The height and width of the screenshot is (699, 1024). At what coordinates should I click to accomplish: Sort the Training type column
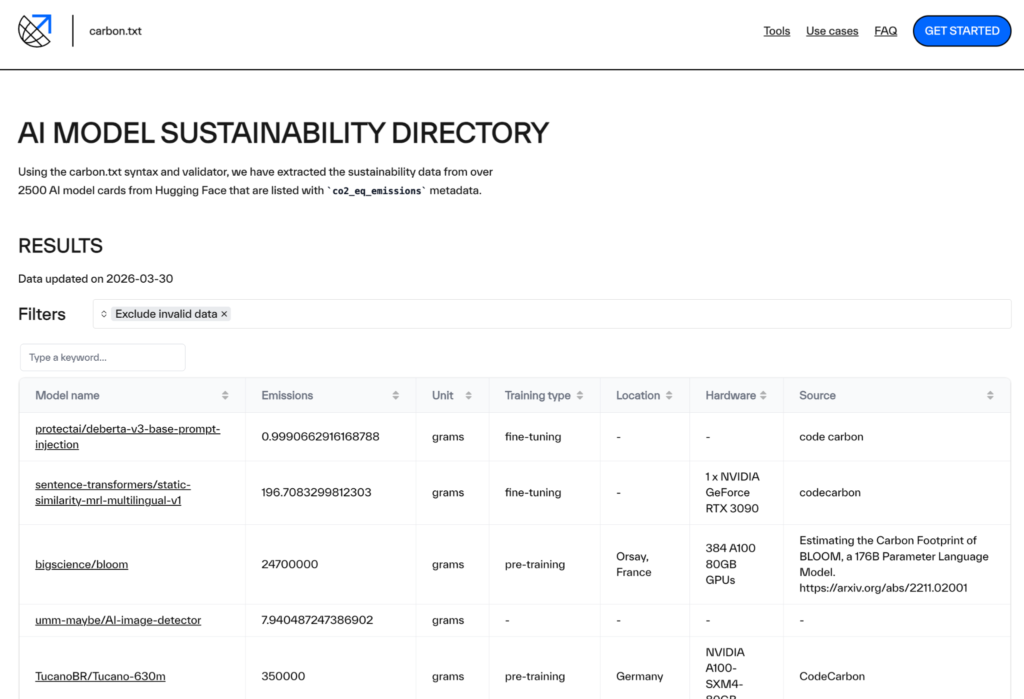pyautogui.click(x=580, y=395)
